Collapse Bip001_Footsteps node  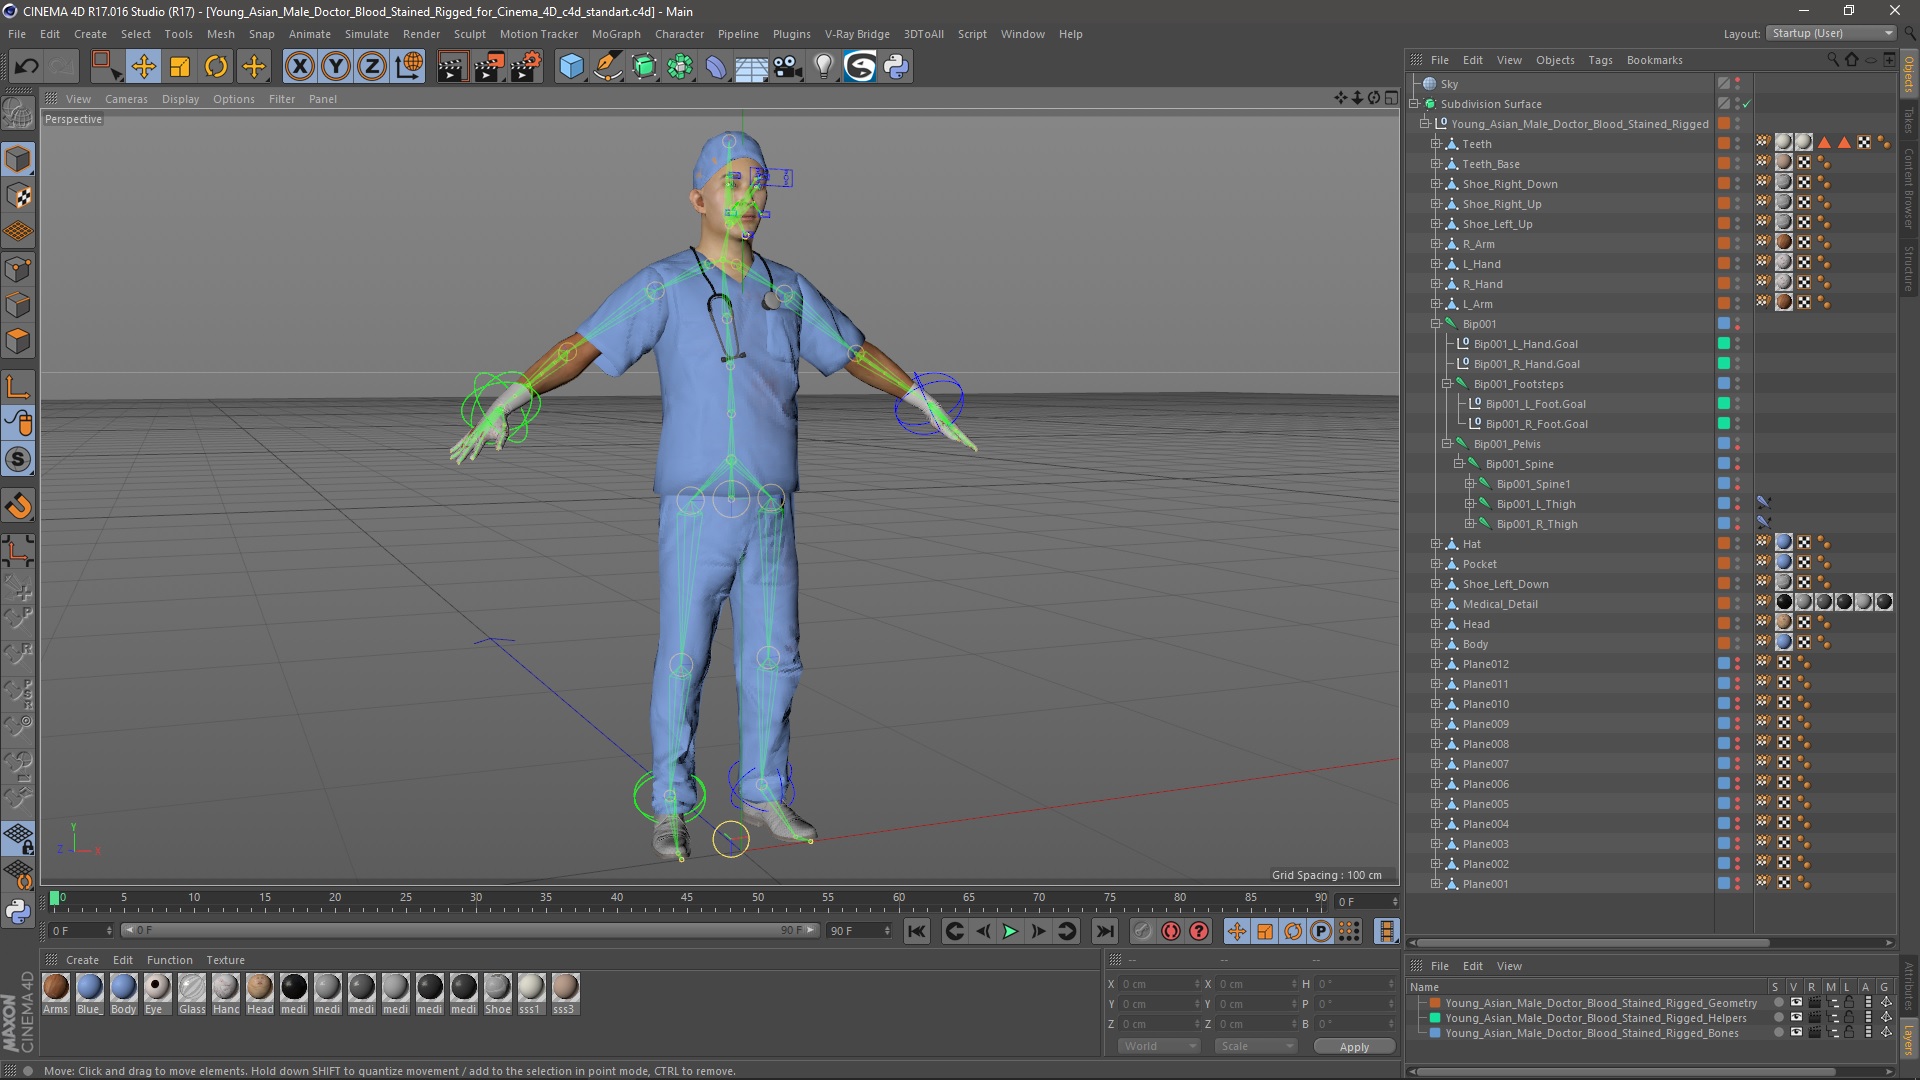point(1447,384)
